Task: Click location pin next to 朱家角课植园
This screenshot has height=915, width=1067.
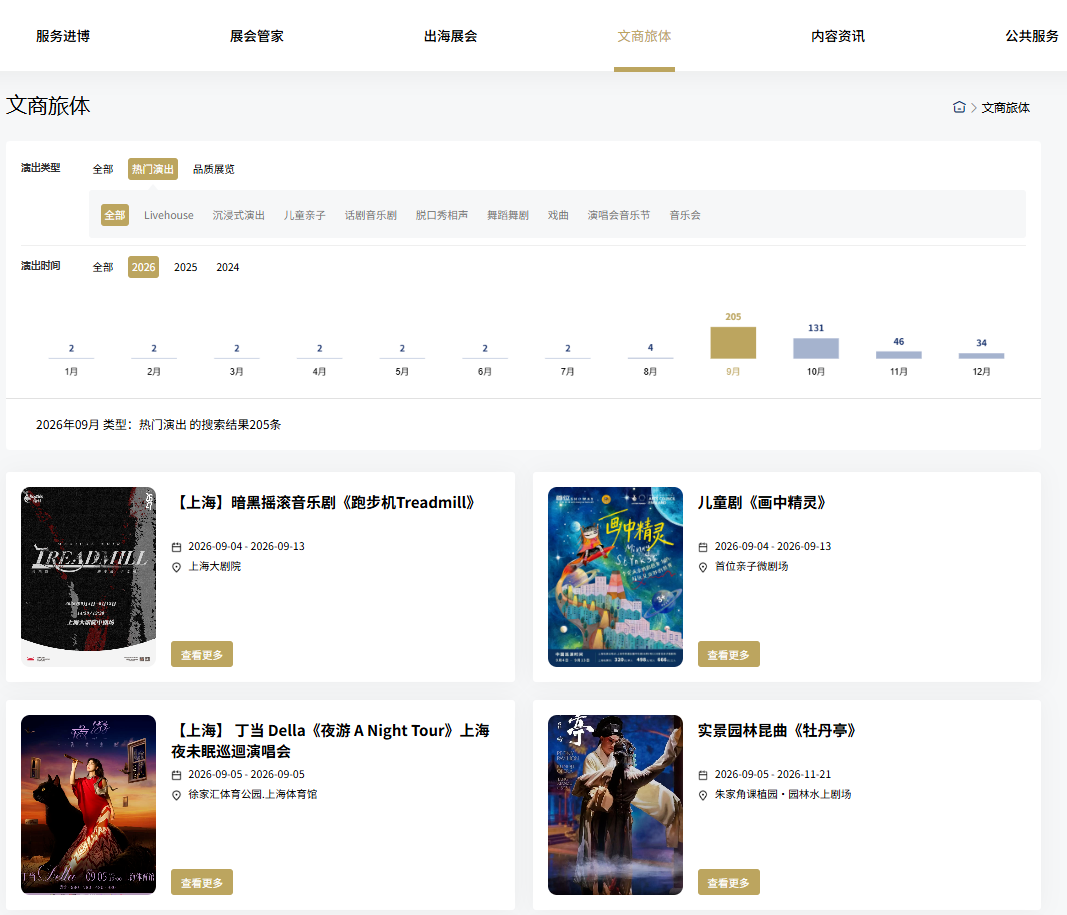Action: (703, 795)
